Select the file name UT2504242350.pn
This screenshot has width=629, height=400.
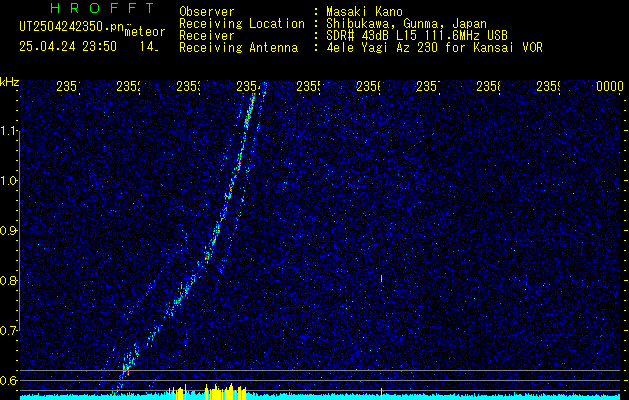click(71, 27)
